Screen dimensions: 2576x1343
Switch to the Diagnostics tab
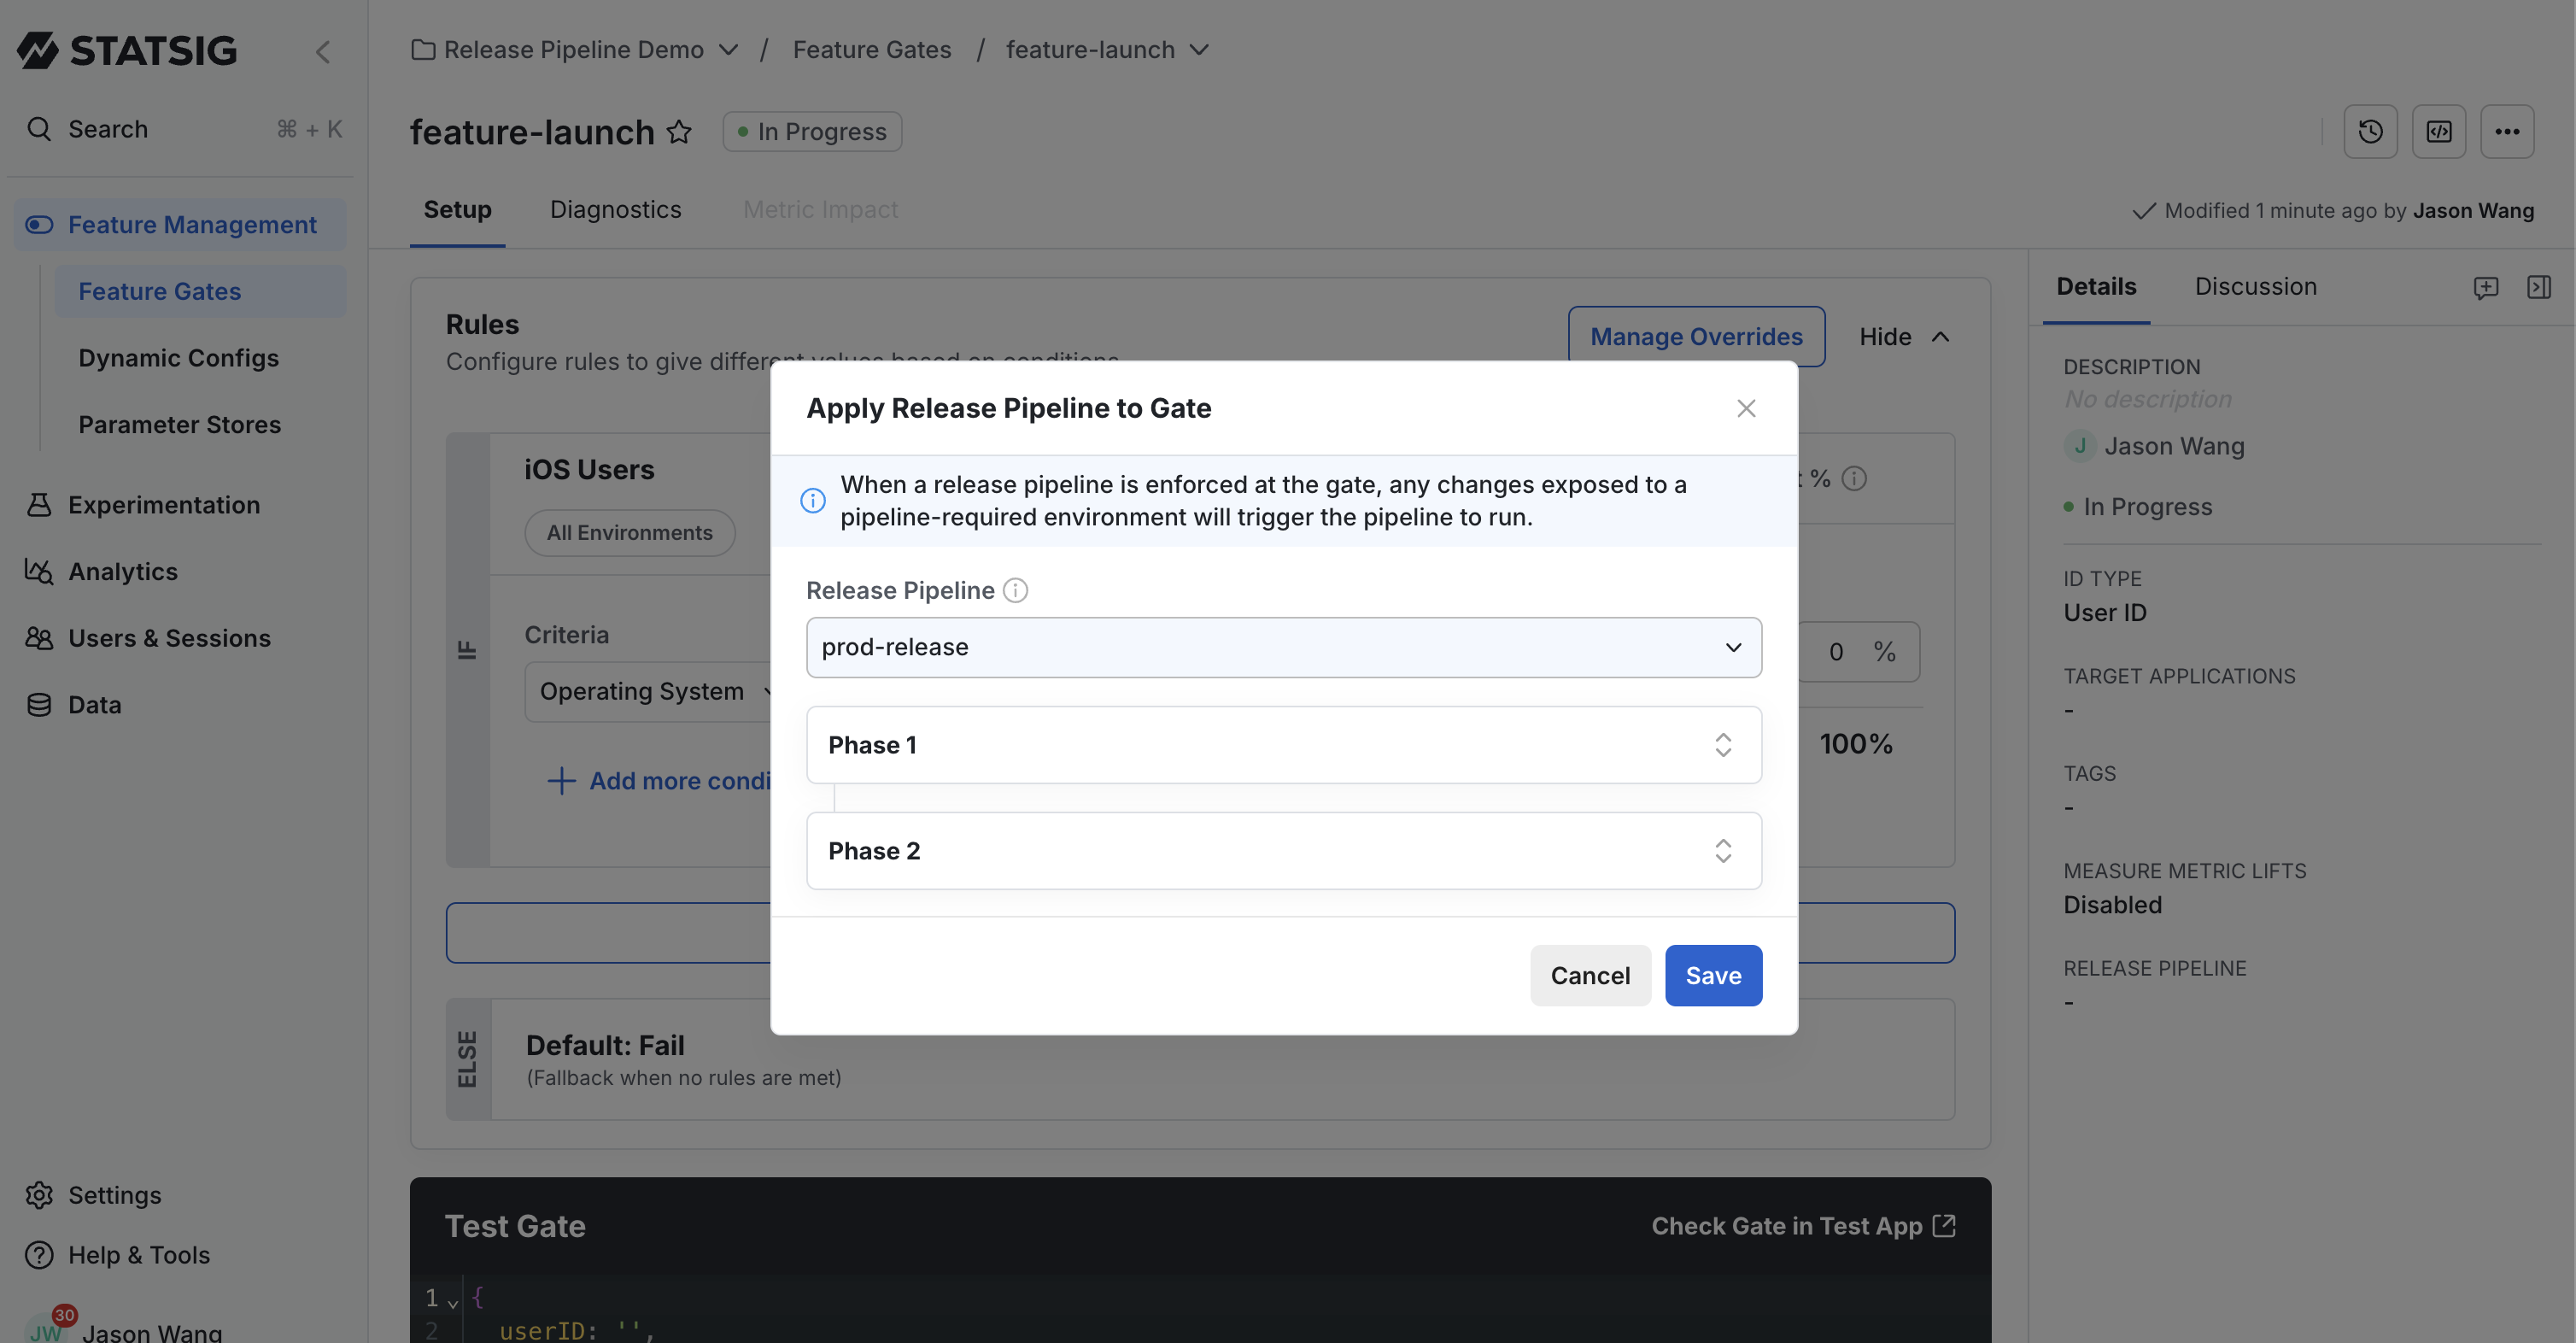pyautogui.click(x=616, y=209)
